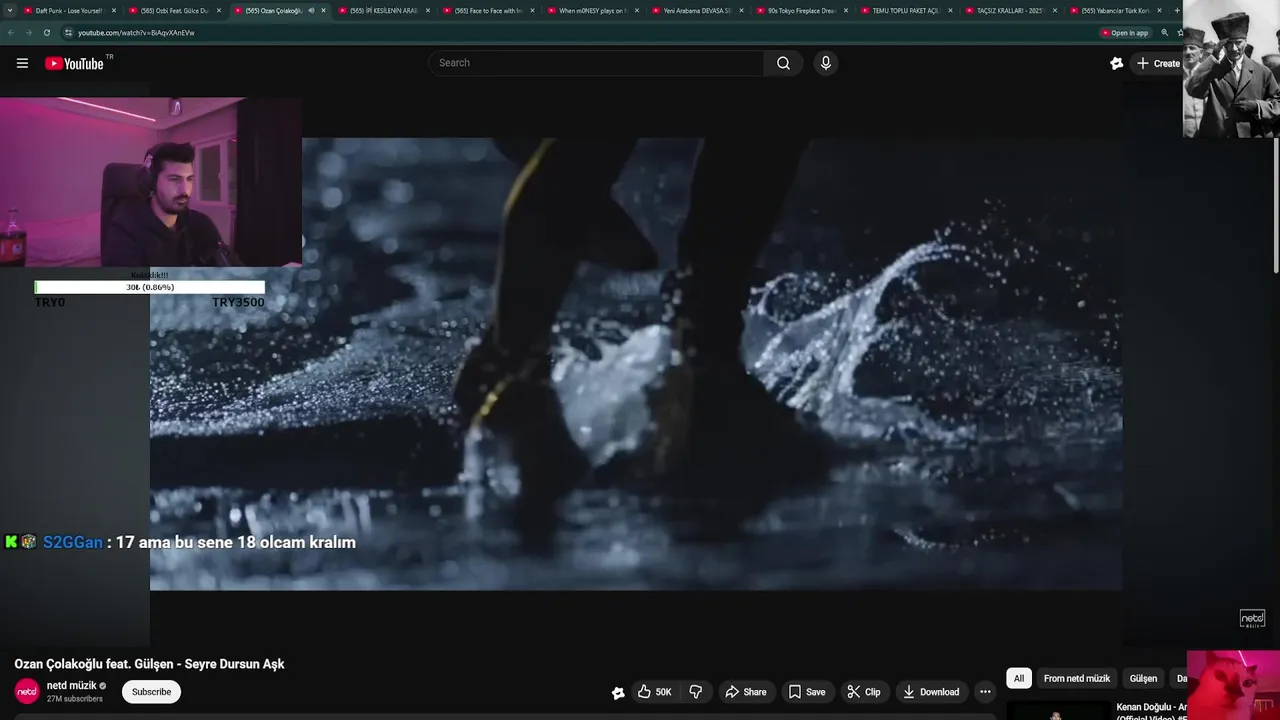Open browser zoom magnifier in address bar

[1164, 32]
